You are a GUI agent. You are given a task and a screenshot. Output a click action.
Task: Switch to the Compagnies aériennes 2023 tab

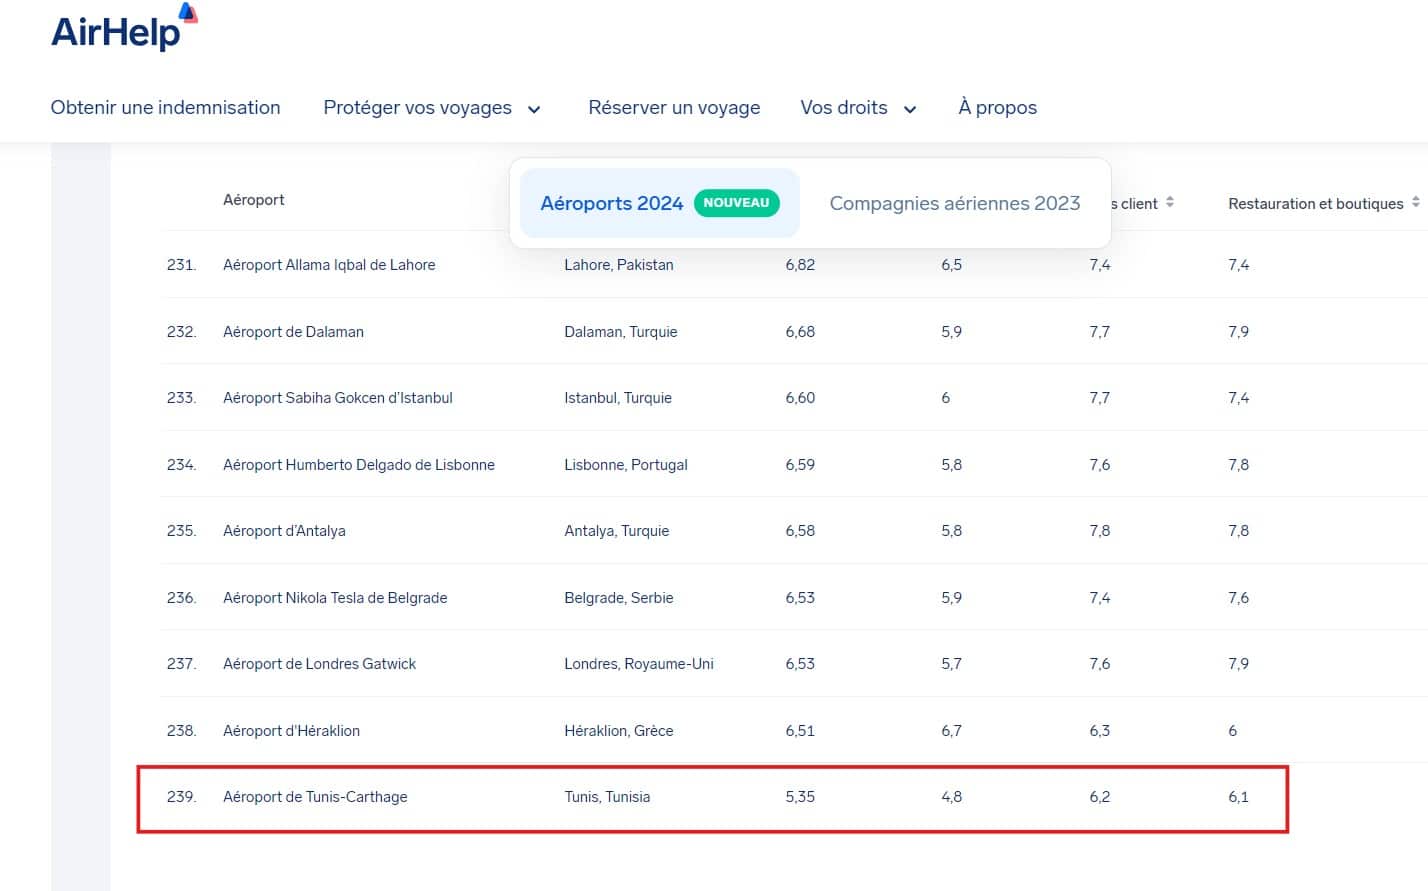(954, 203)
